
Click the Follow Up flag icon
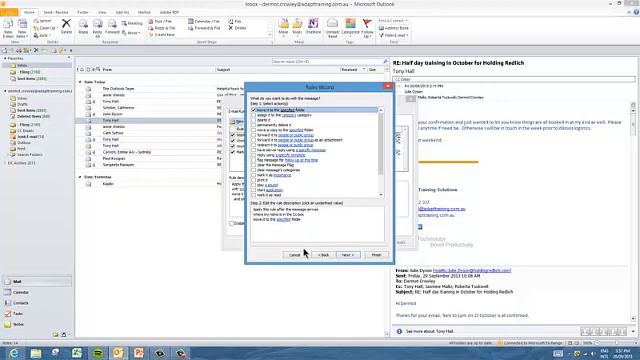click(367, 24)
